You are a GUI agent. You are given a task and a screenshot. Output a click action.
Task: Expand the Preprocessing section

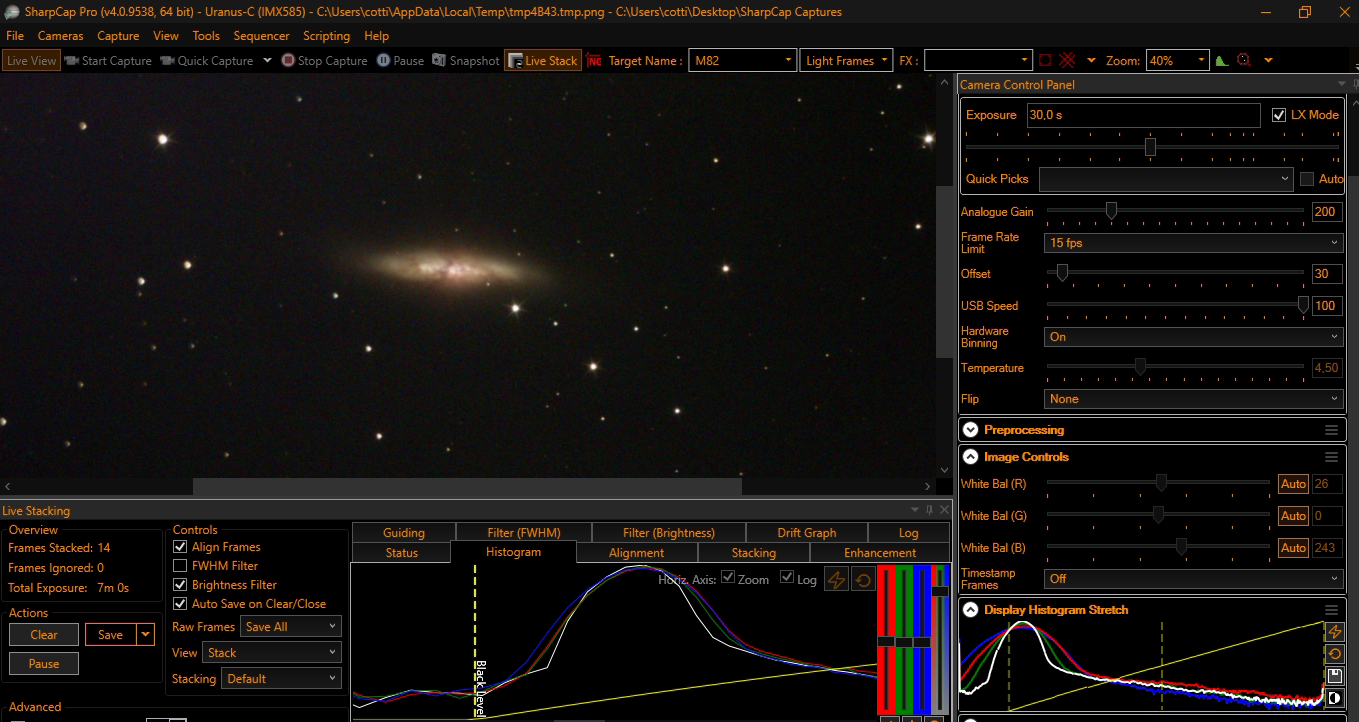click(x=970, y=430)
